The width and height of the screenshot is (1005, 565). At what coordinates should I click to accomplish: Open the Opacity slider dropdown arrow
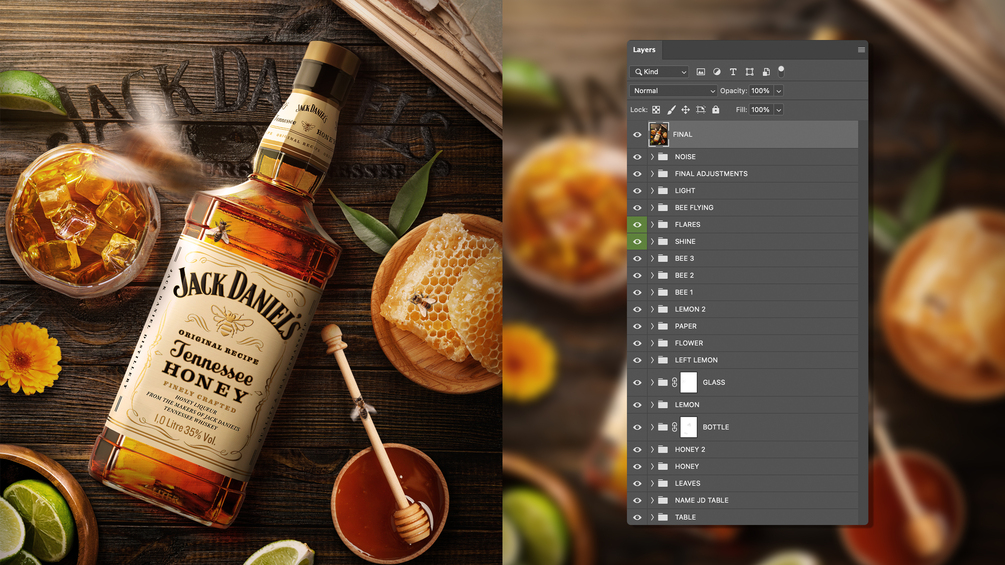[779, 91]
